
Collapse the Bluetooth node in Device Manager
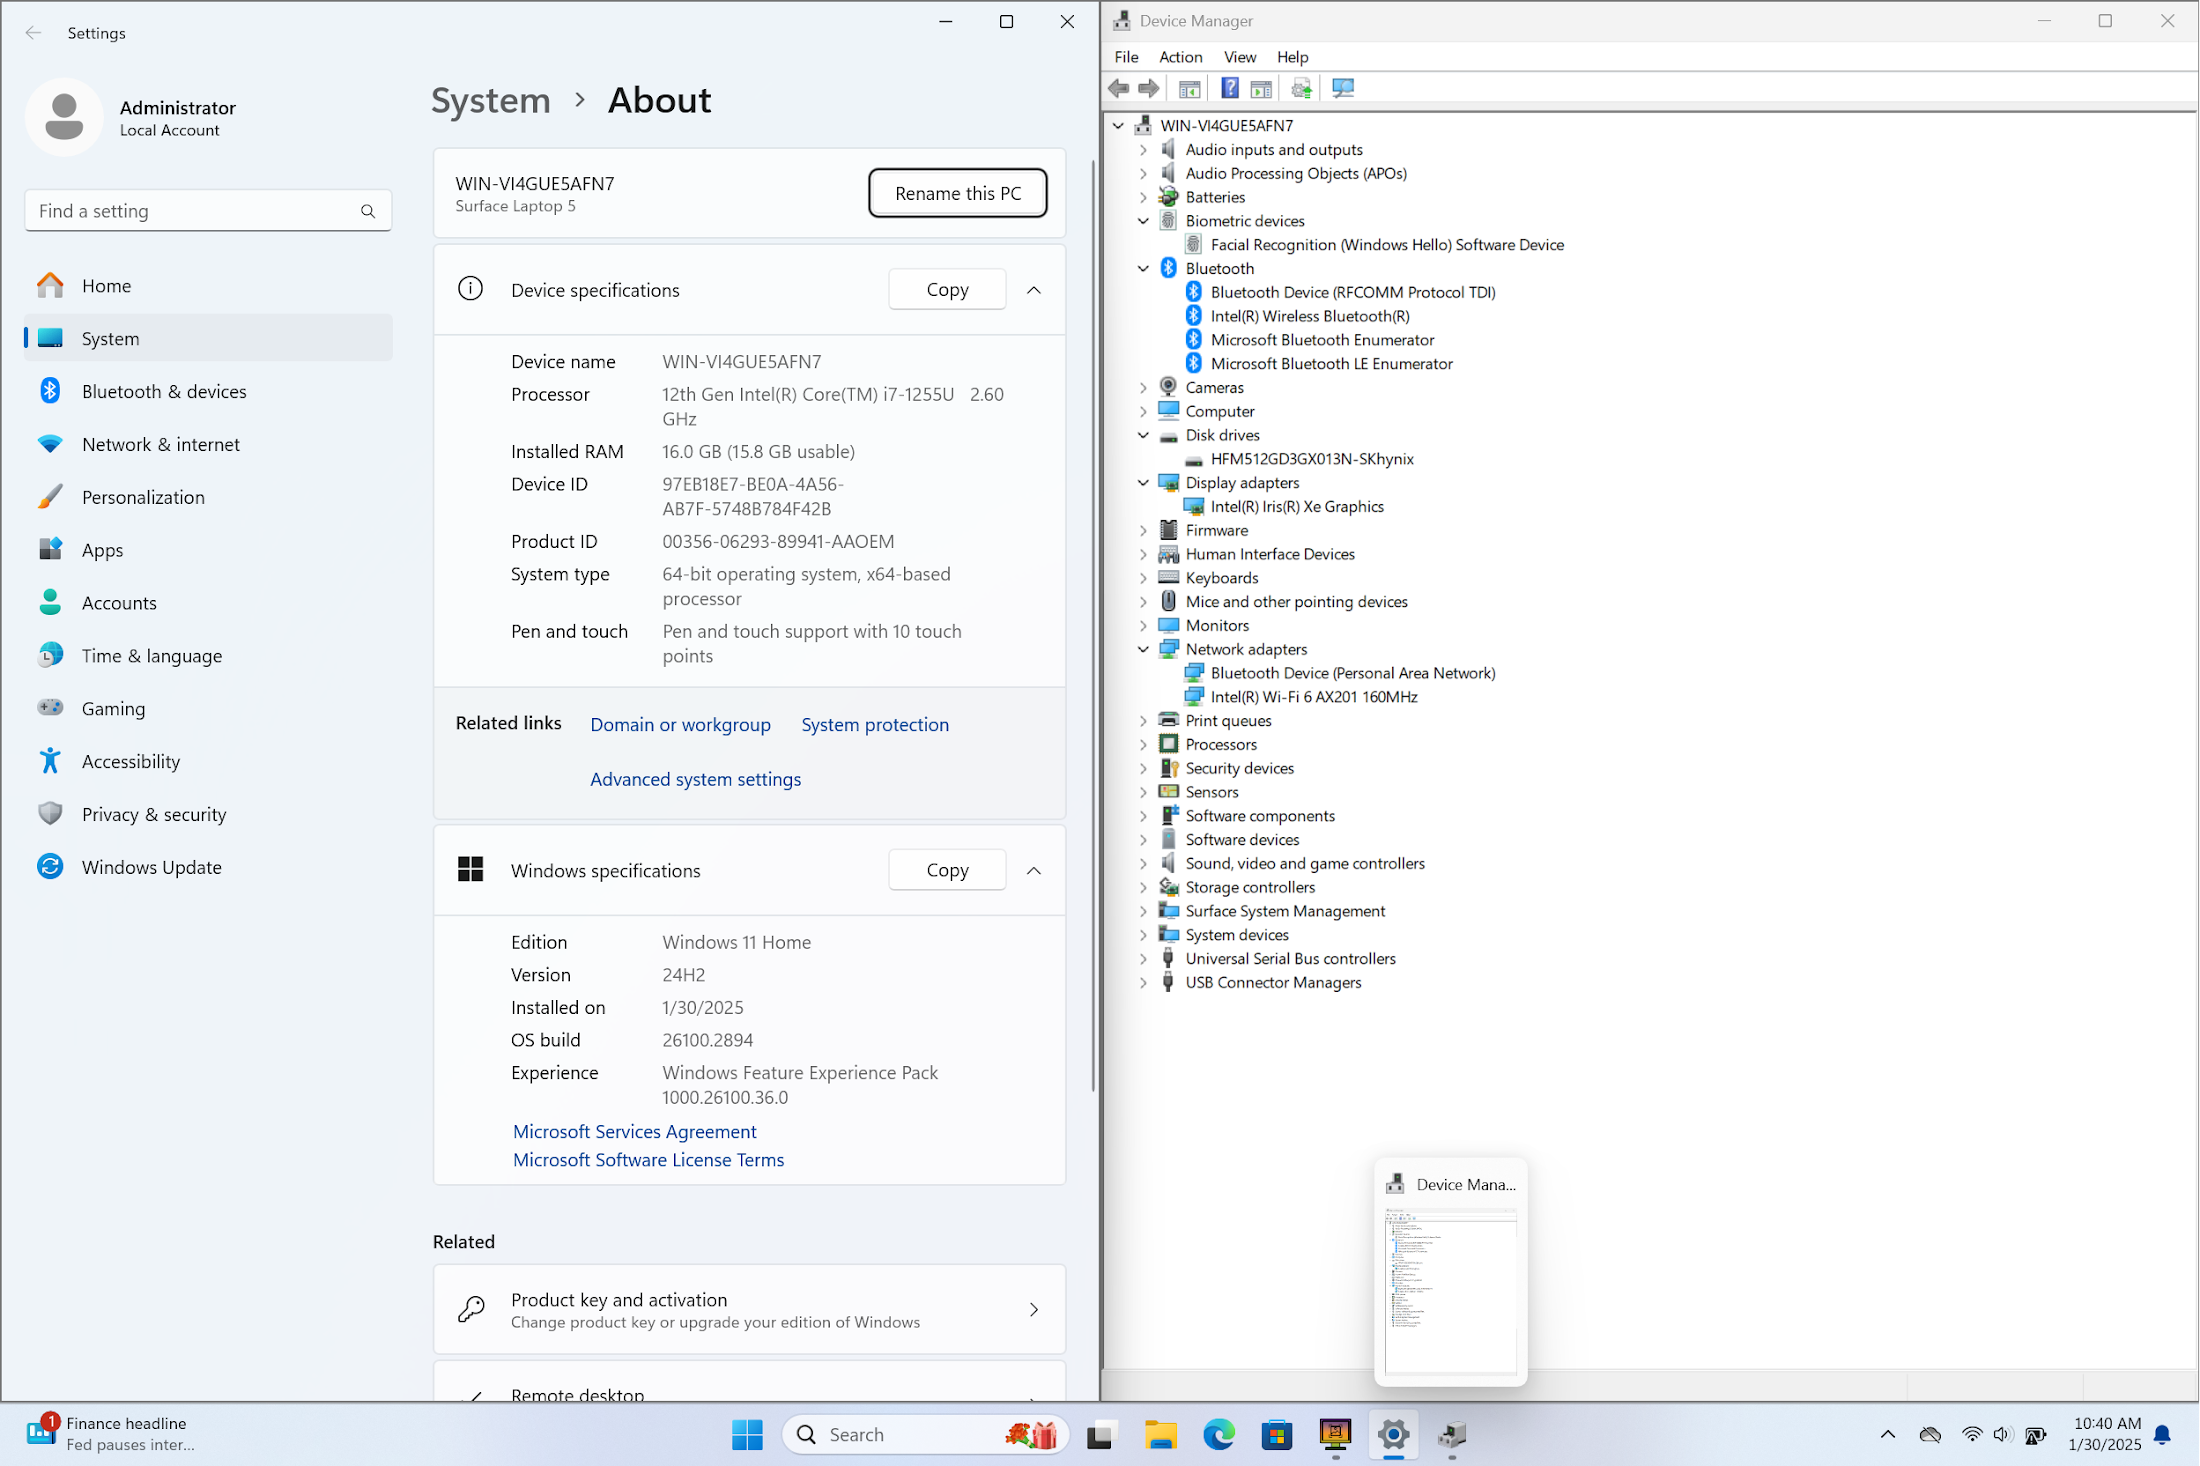pyautogui.click(x=1143, y=269)
